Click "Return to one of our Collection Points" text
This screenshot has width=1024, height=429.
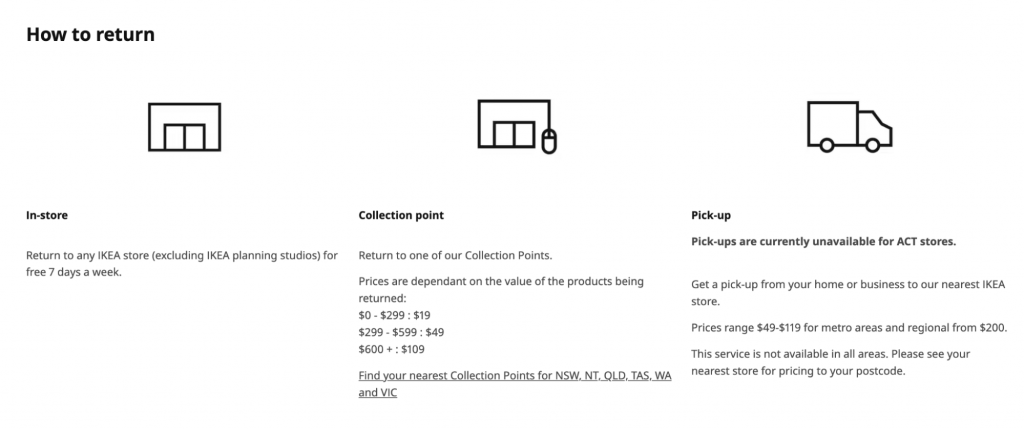point(455,255)
